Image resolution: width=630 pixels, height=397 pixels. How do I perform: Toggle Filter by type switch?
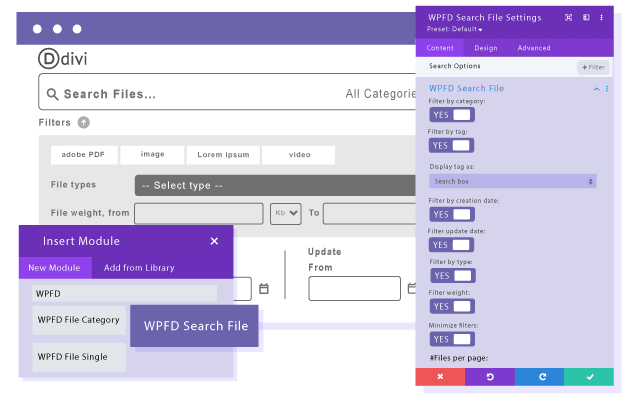click(453, 276)
